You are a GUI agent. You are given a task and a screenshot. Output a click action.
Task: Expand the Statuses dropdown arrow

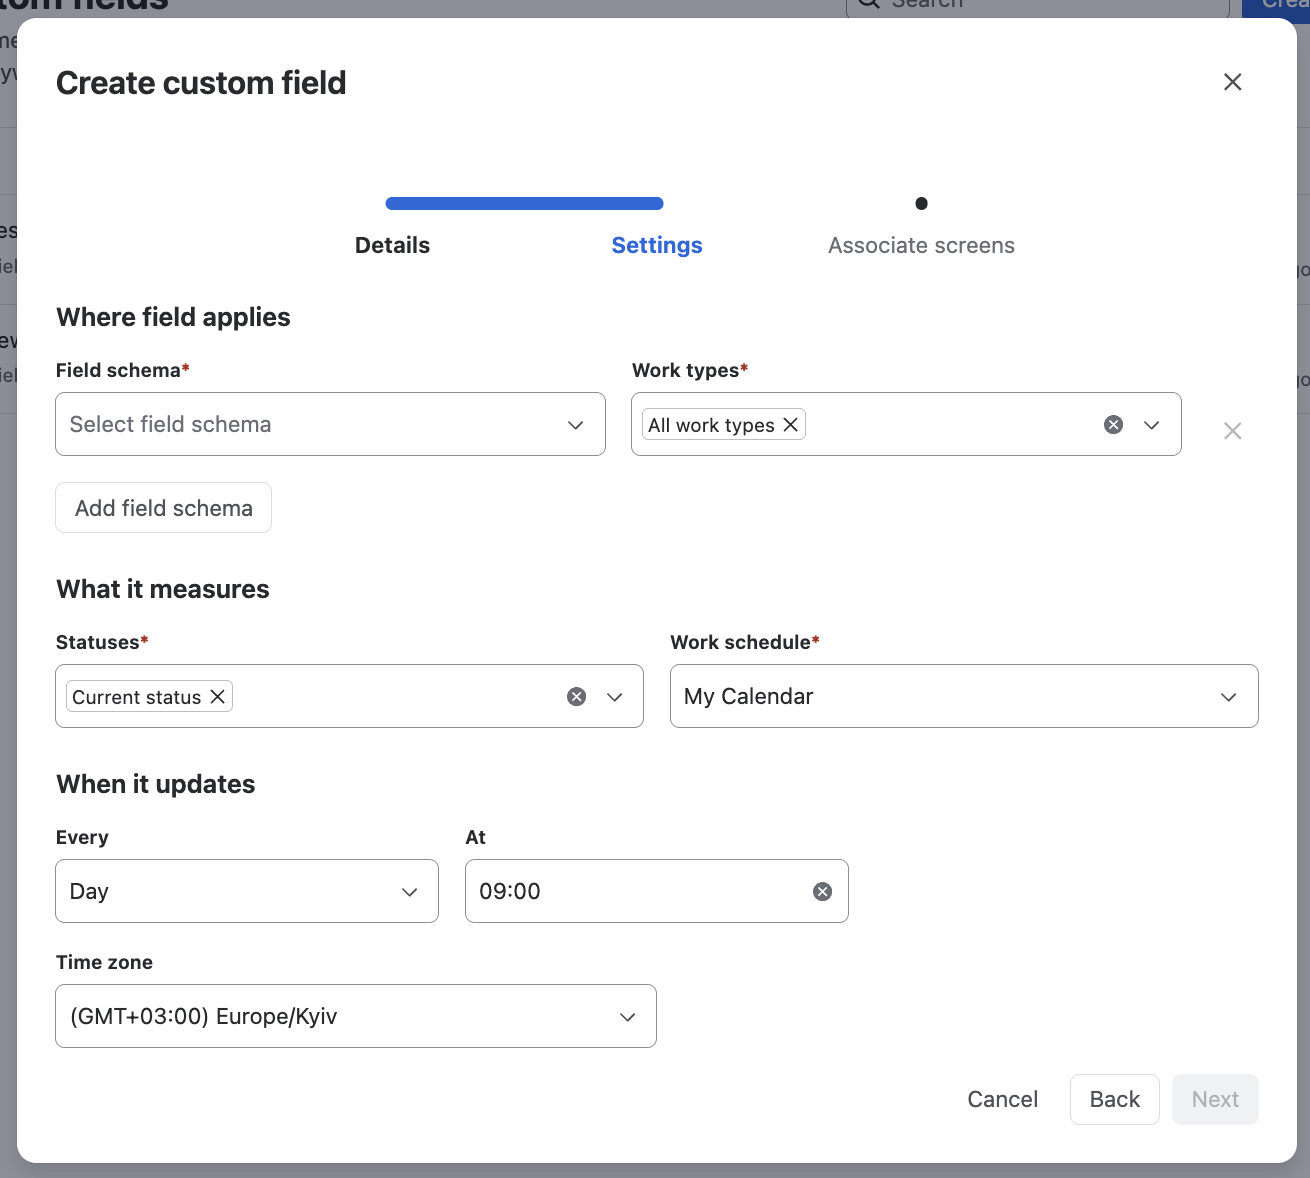pos(615,697)
